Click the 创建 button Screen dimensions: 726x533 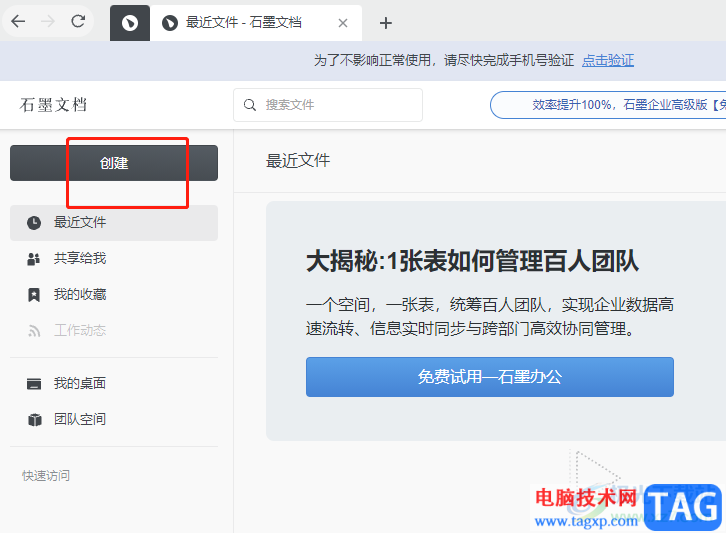(x=114, y=163)
